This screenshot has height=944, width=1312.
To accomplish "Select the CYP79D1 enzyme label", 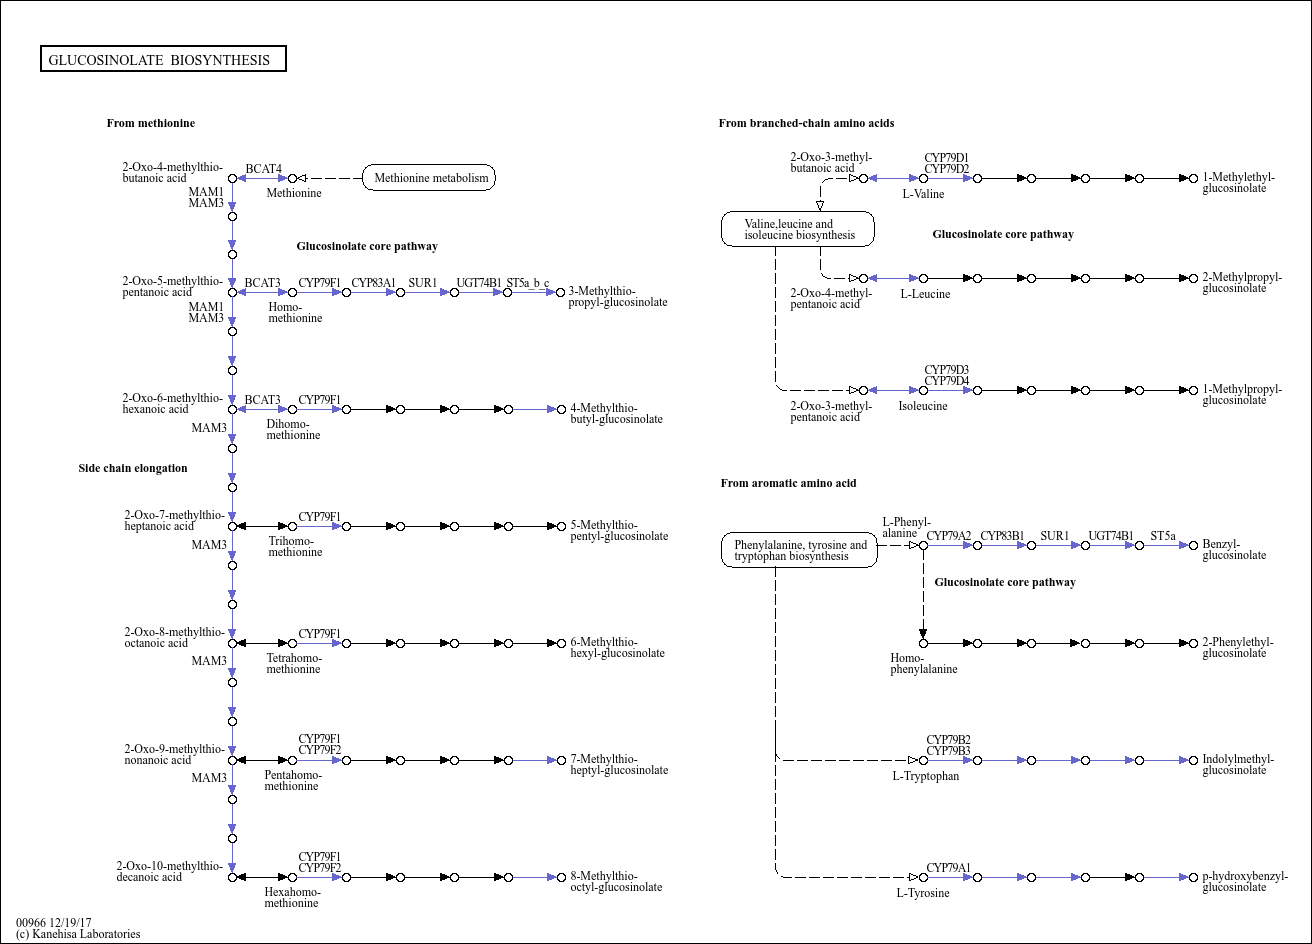I will click(946, 158).
